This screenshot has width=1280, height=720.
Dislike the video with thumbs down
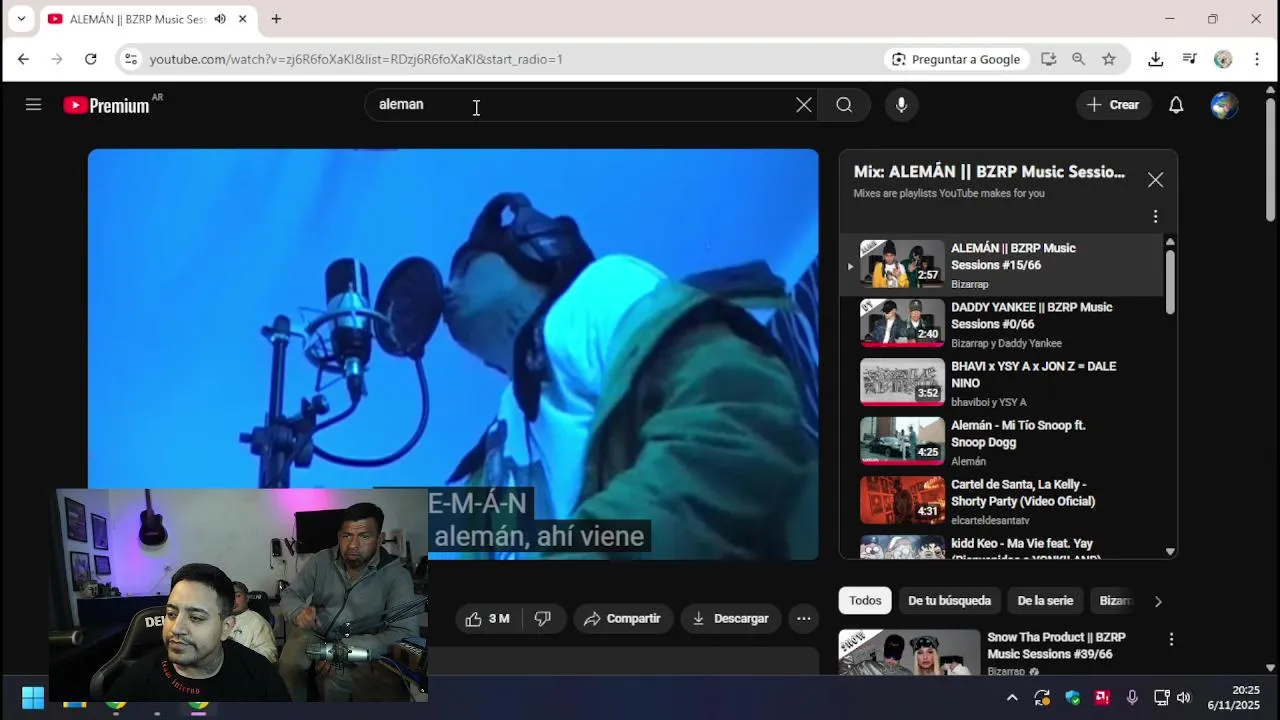click(543, 619)
